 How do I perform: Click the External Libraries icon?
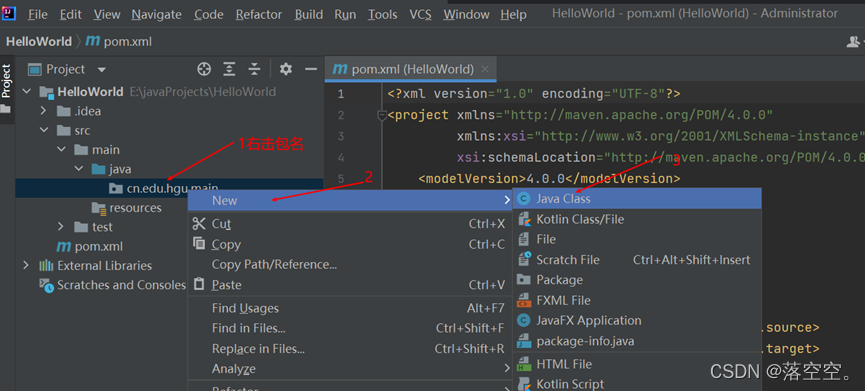46,265
